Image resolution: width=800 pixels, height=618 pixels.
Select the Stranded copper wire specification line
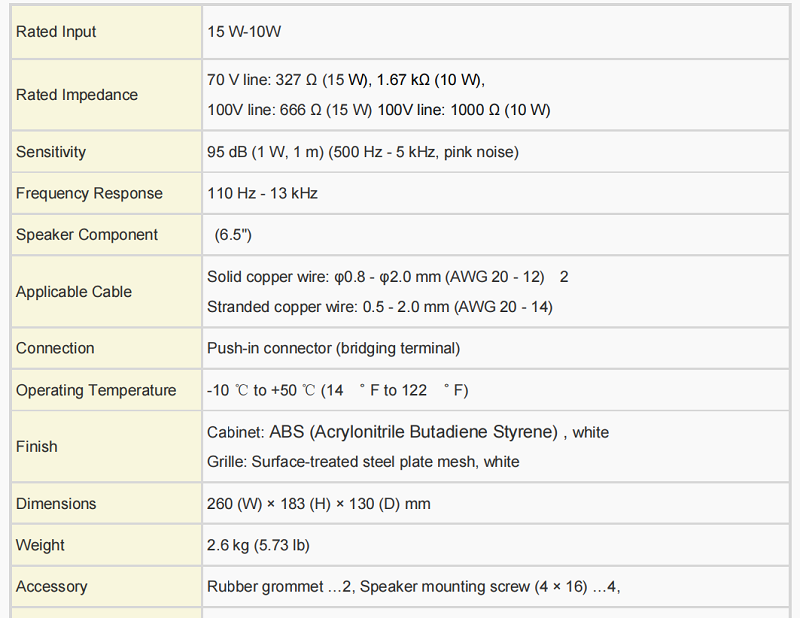379,307
